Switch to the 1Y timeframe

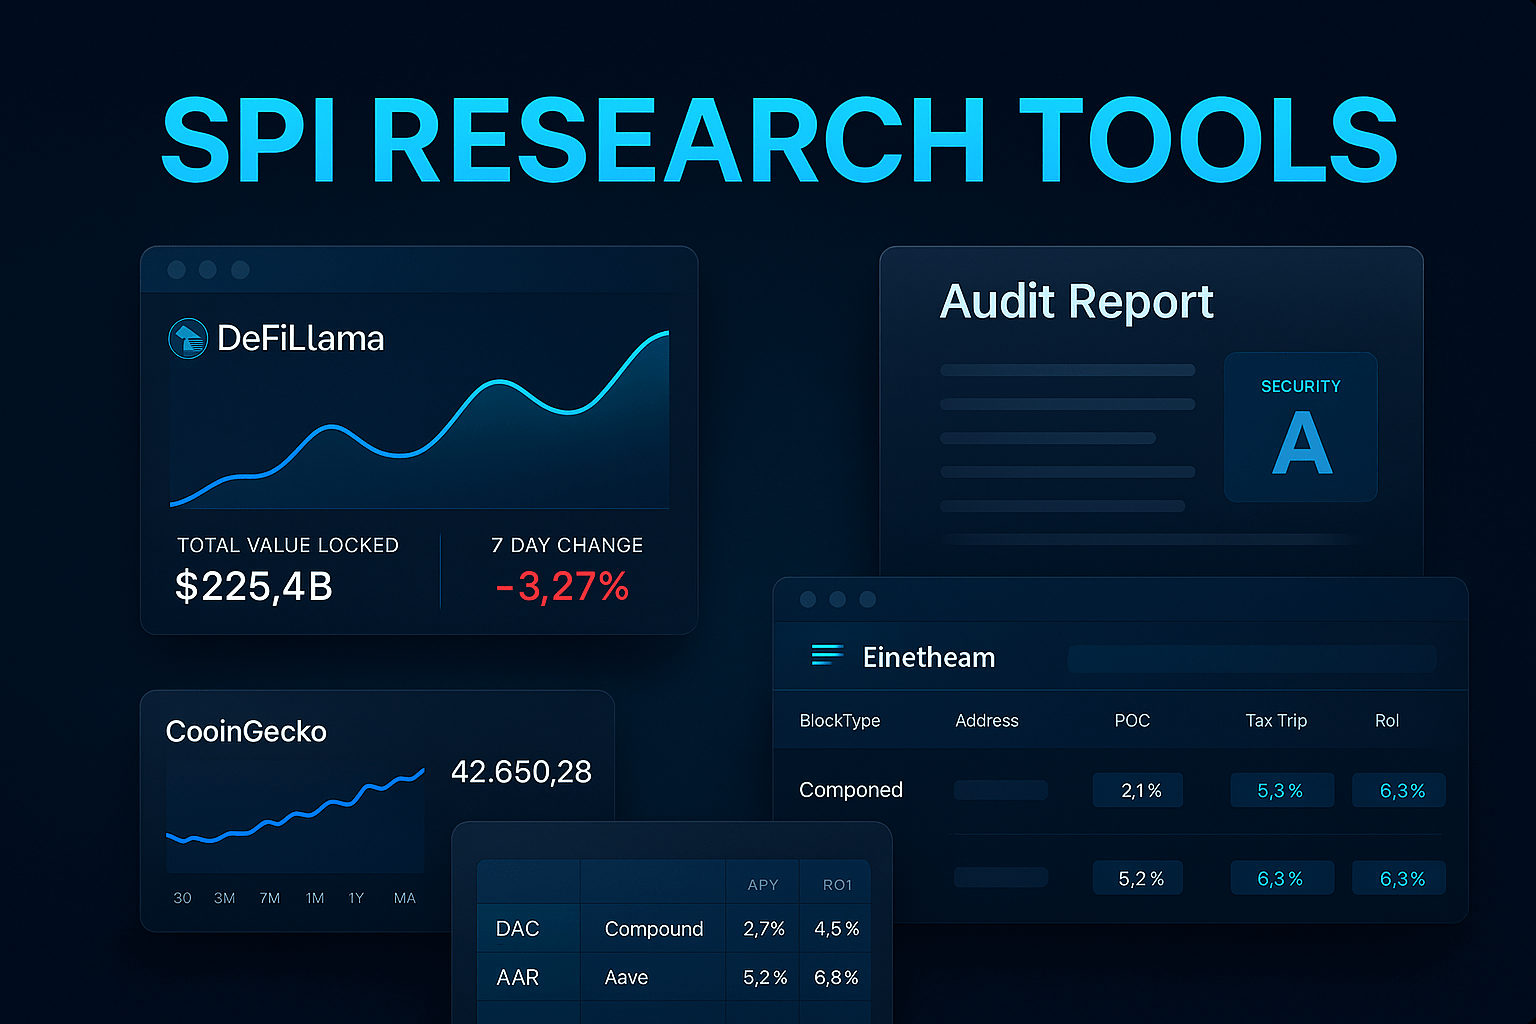[356, 898]
